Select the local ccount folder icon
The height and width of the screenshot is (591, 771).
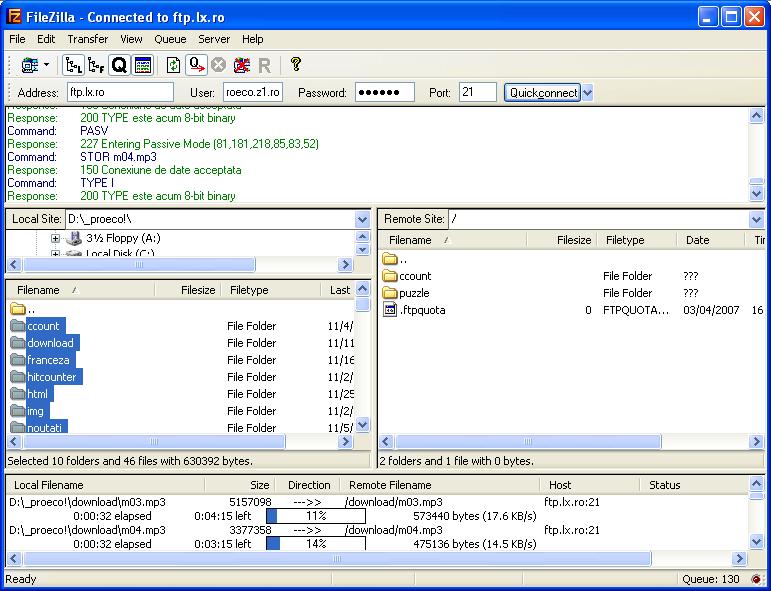(18, 325)
